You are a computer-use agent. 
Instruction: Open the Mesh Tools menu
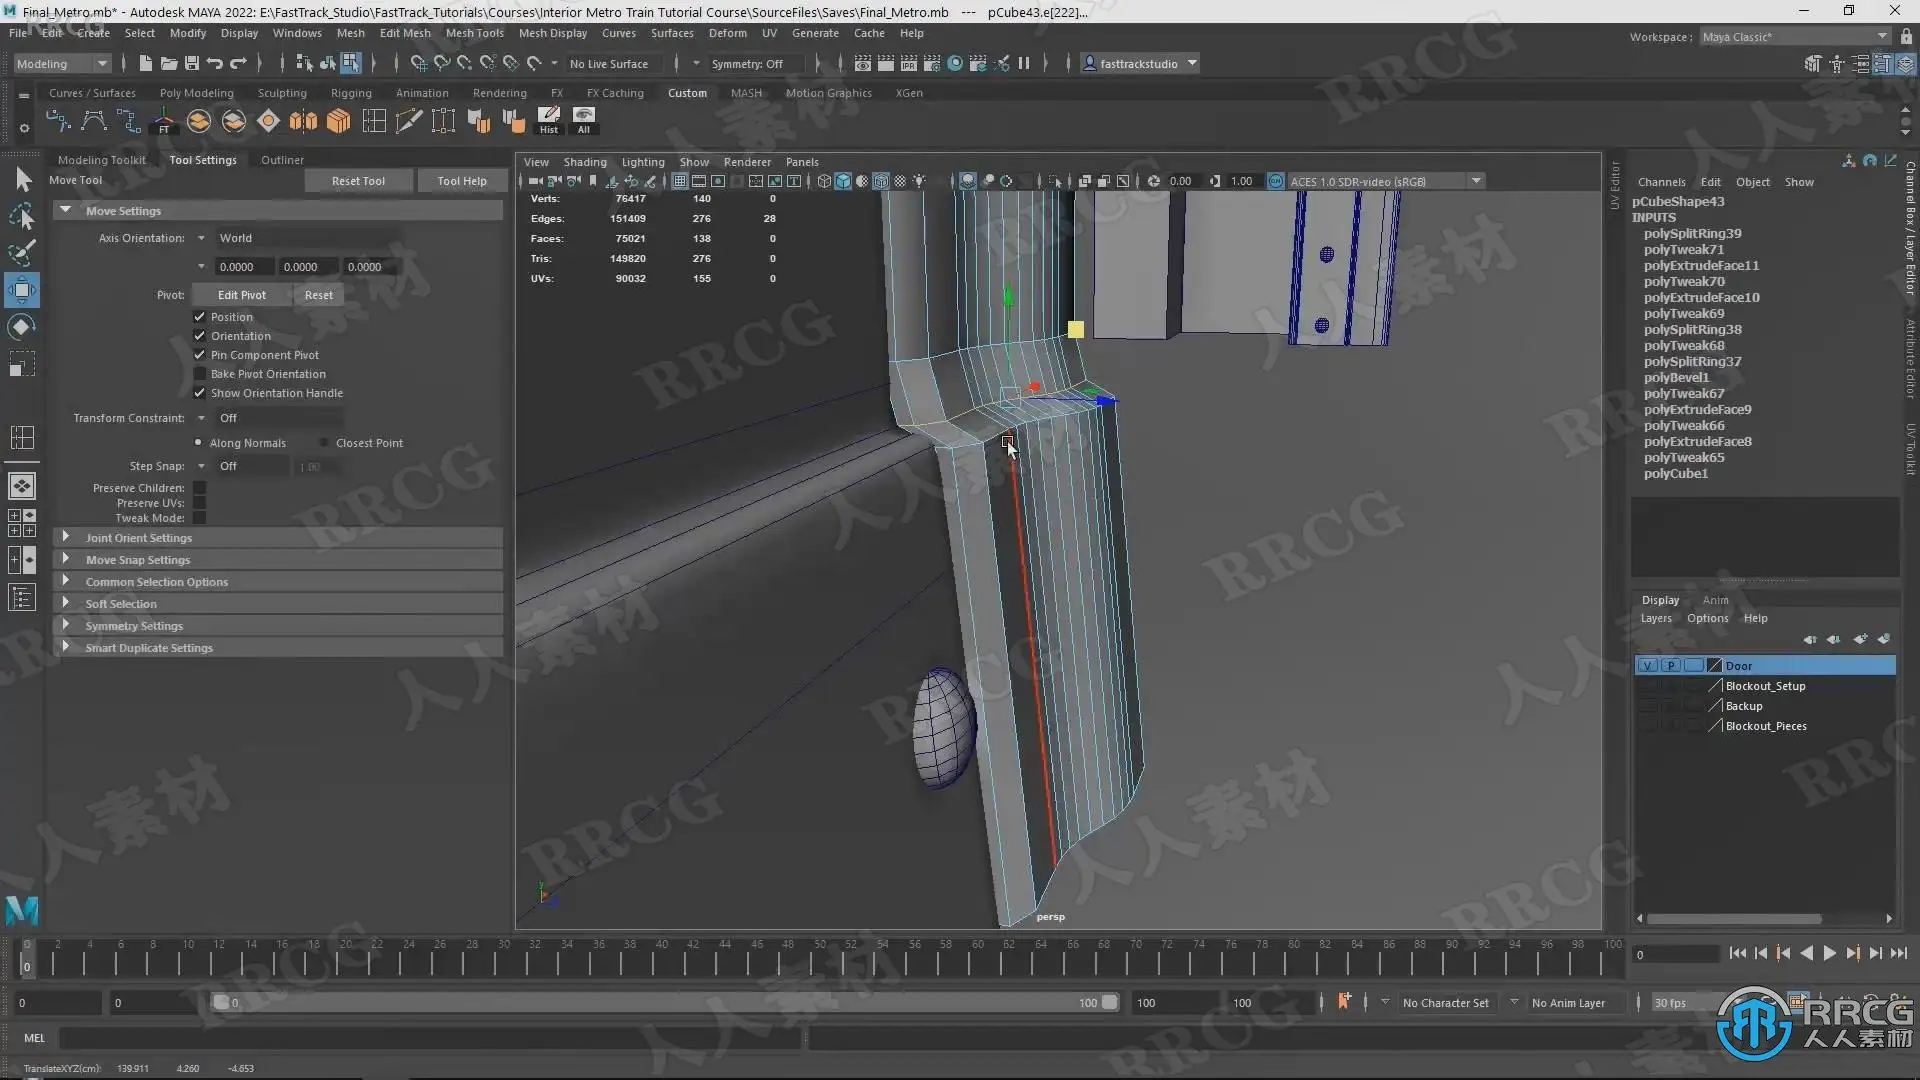click(x=474, y=33)
